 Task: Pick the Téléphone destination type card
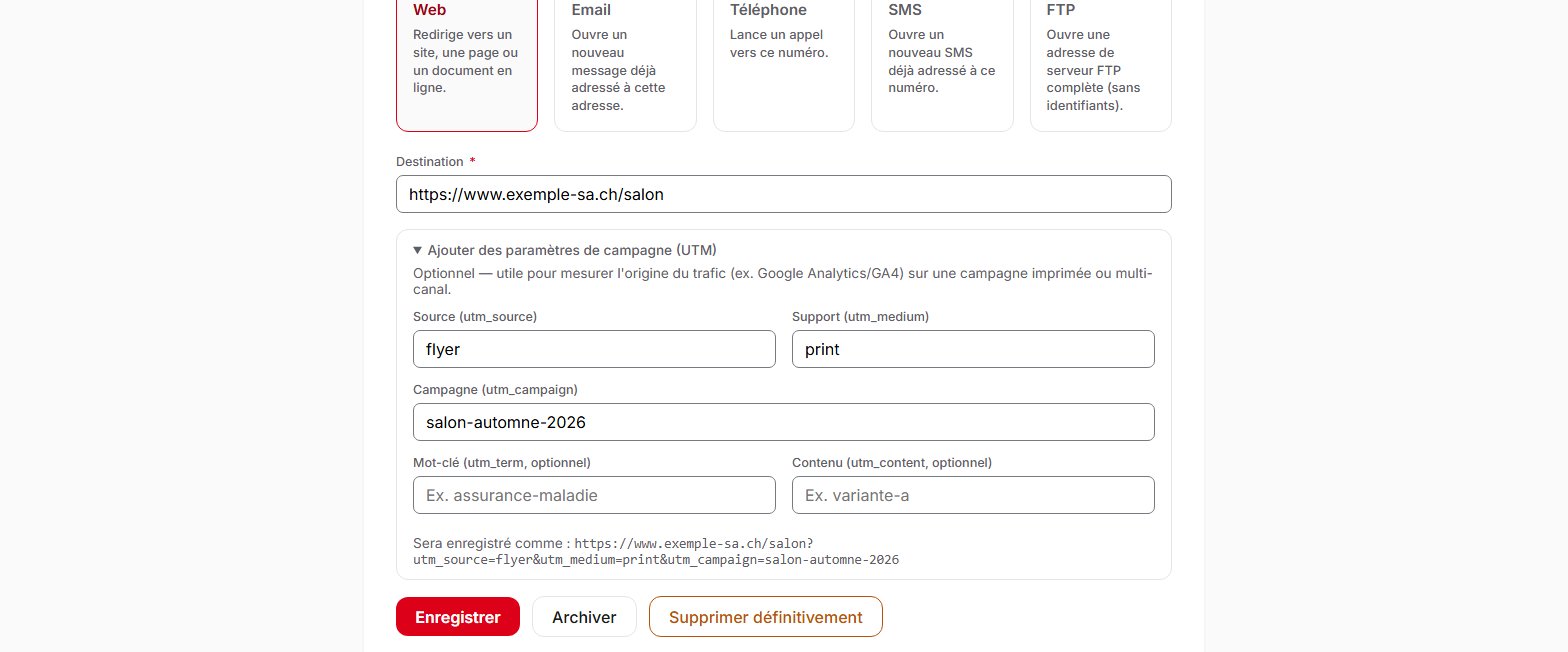(x=784, y=64)
